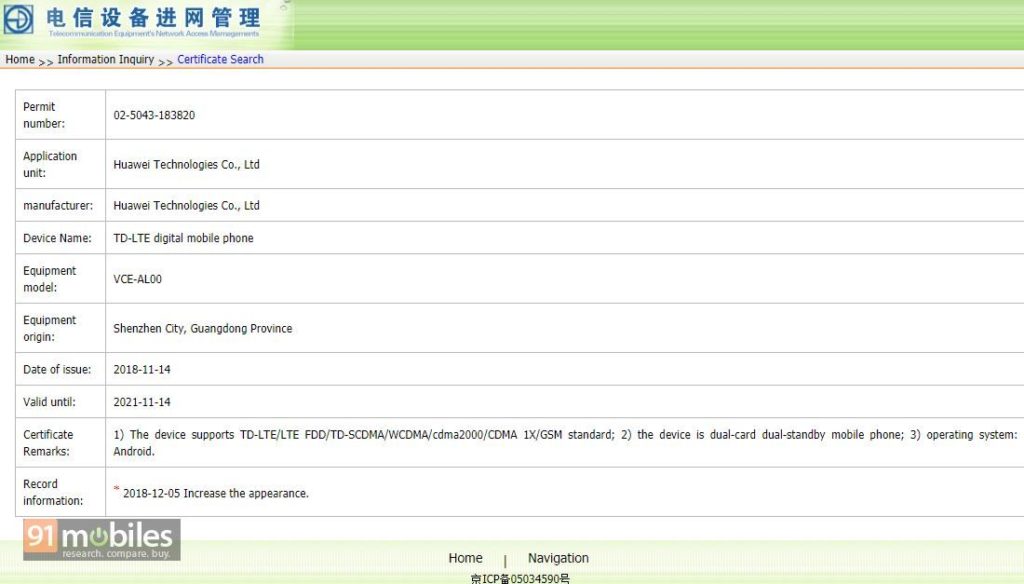
Task: Click the Application unit label
Action: tap(50, 165)
